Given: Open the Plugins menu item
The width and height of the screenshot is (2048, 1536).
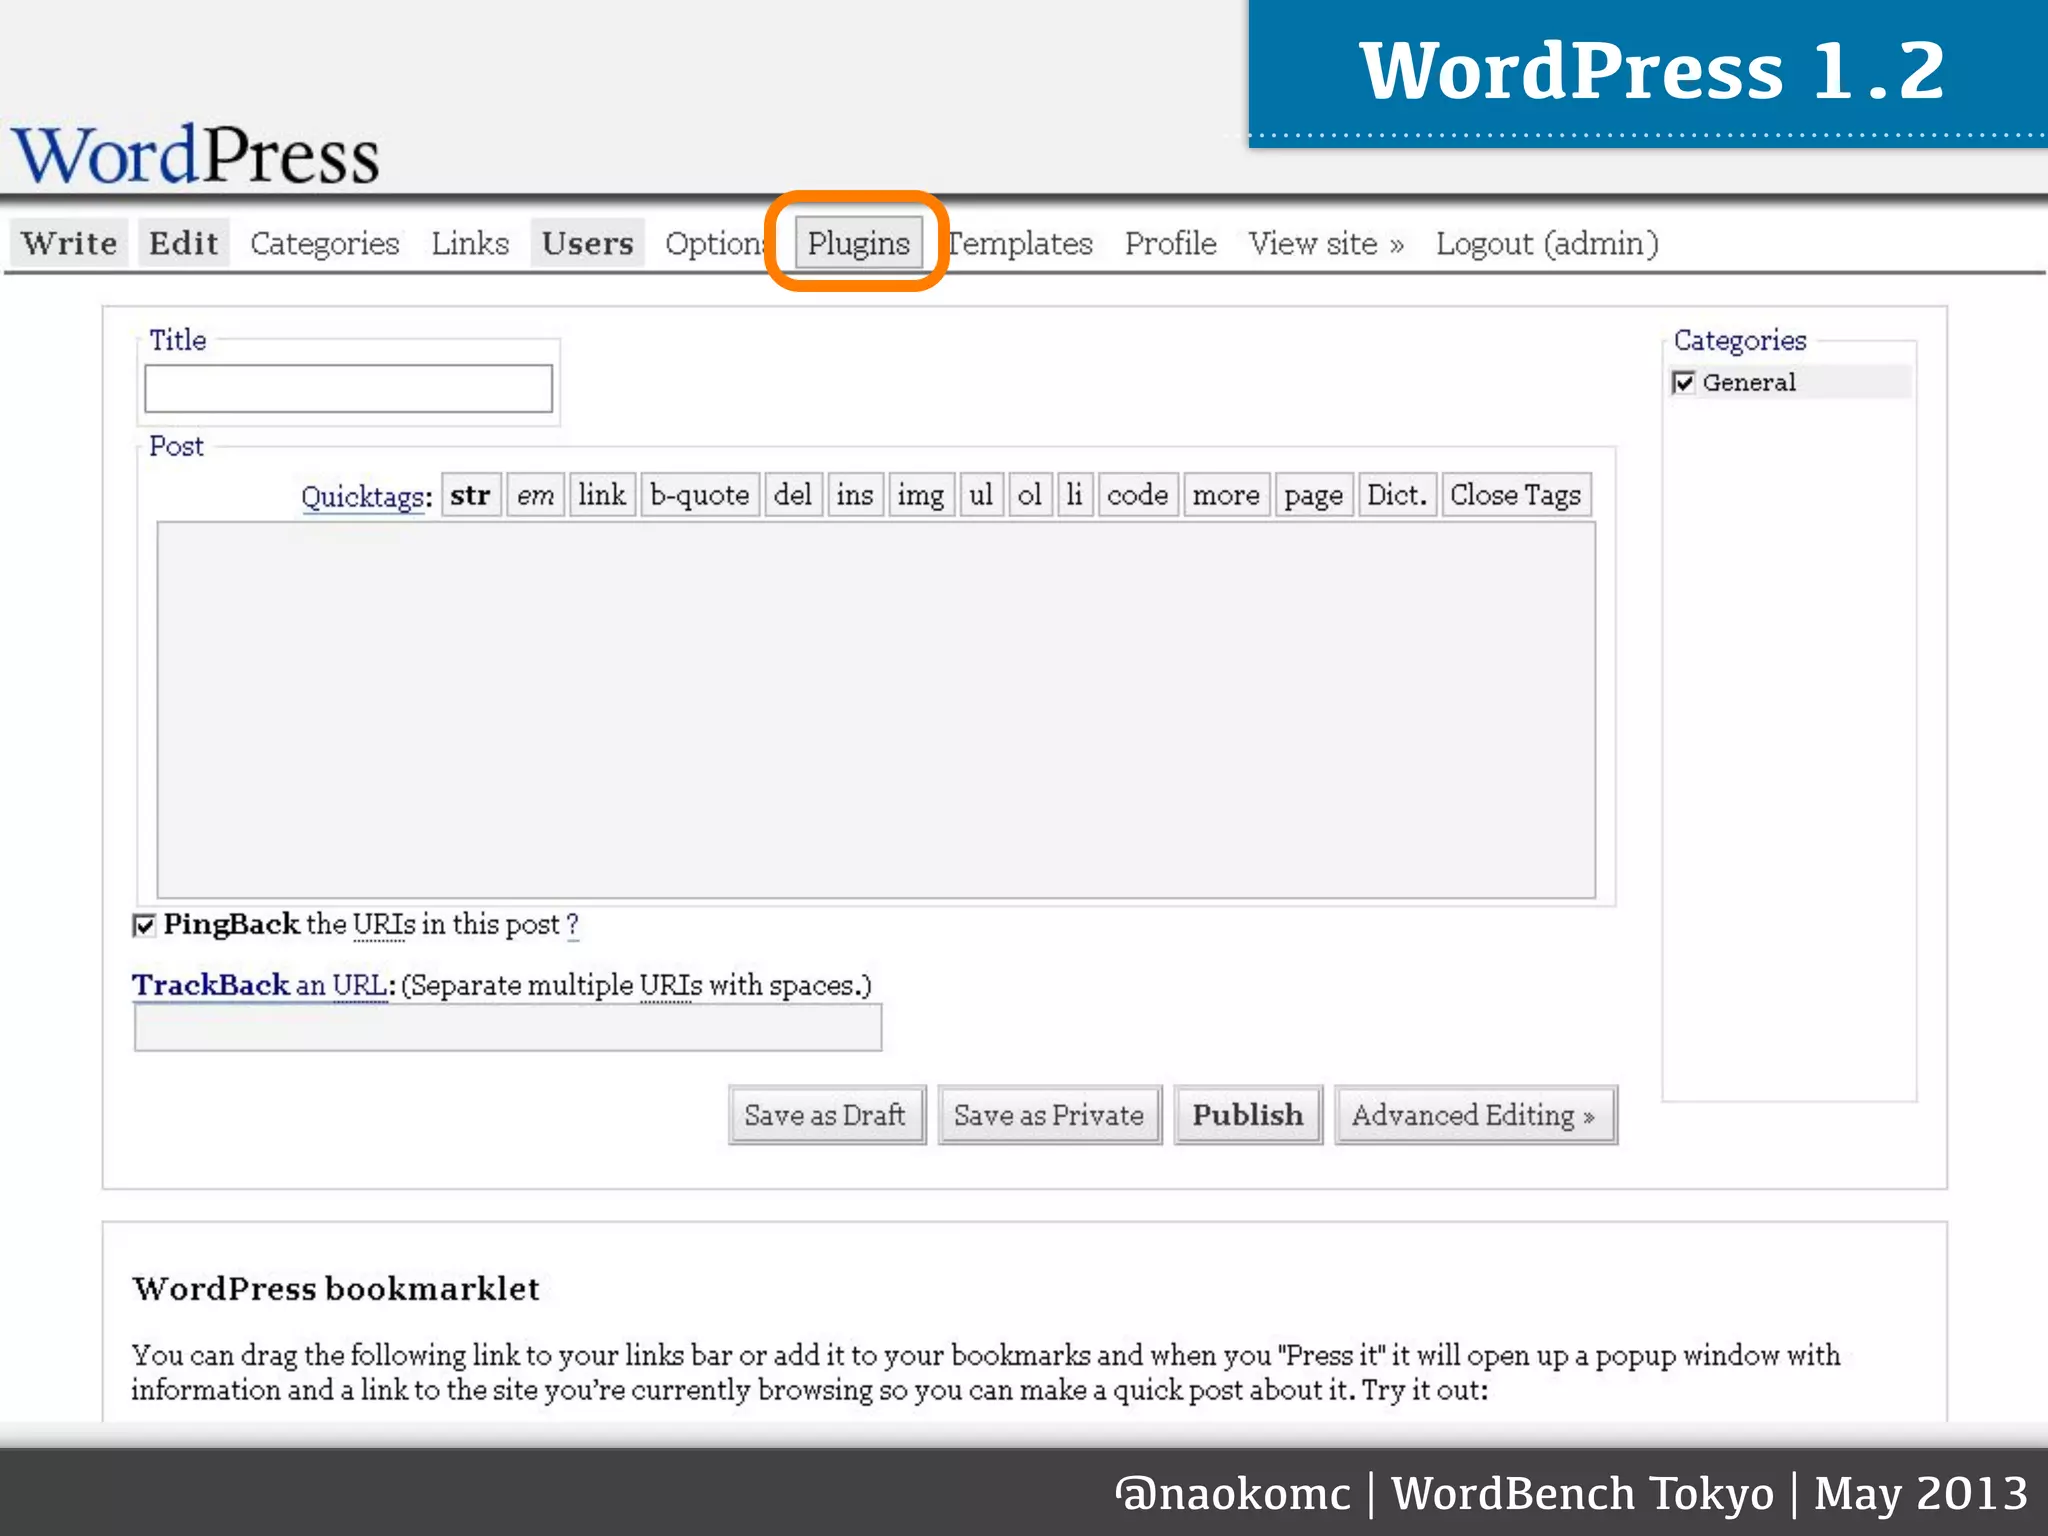Looking at the screenshot, I should (858, 243).
